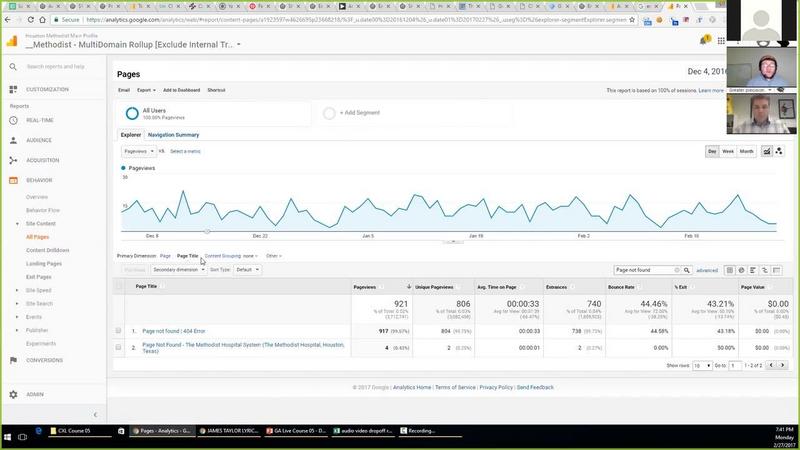Open the Windows Start menu
Screen dimensions: 800x450
click(8, 437)
